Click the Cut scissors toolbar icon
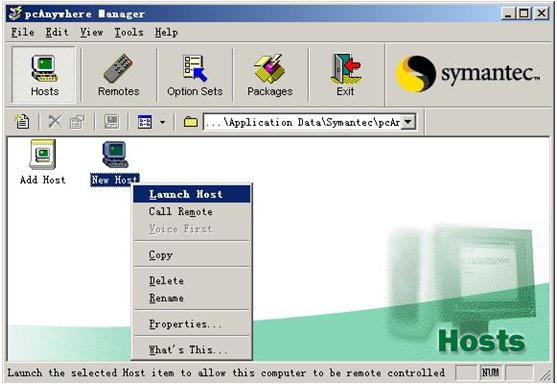The width and height of the screenshot is (557, 384). pos(55,122)
